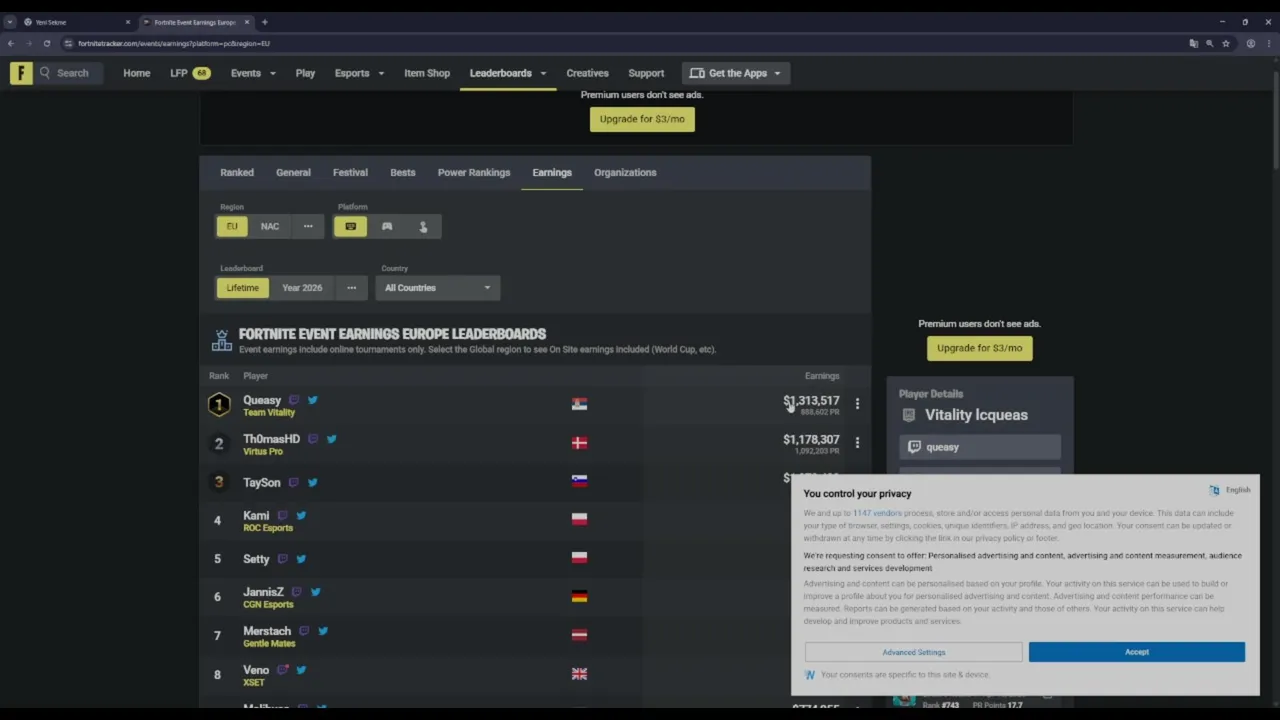Open Kami's Twitter icon

(x=301, y=516)
